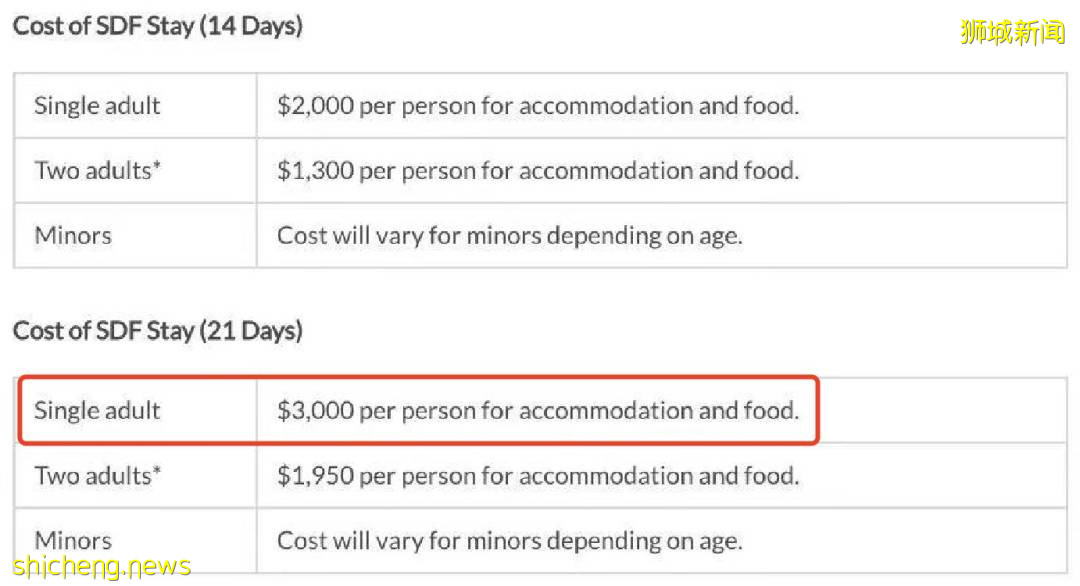The image size is (1080, 586).
Task: Select 'Two adults*' cell in 14 Days table
Action: pos(97,171)
